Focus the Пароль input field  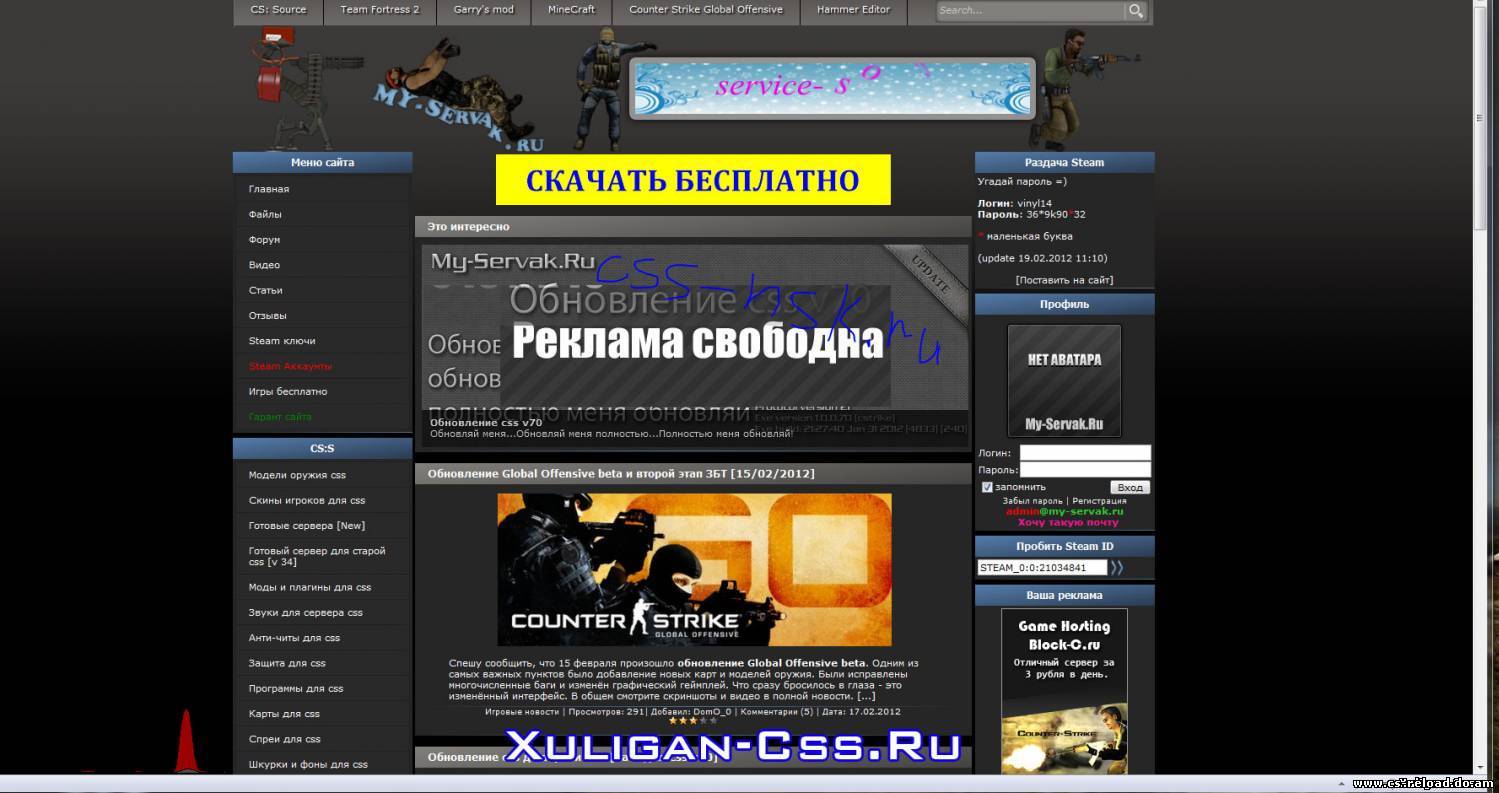click(1085, 470)
